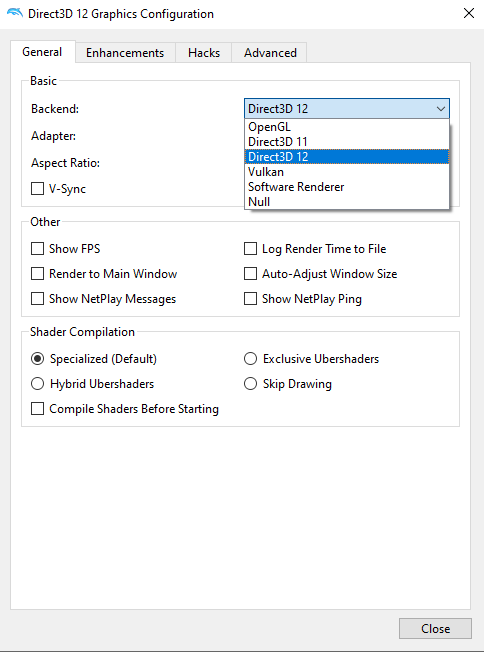The height and width of the screenshot is (652, 484).
Task: Open the Hacks tab
Action: pyautogui.click(x=204, y=53)
